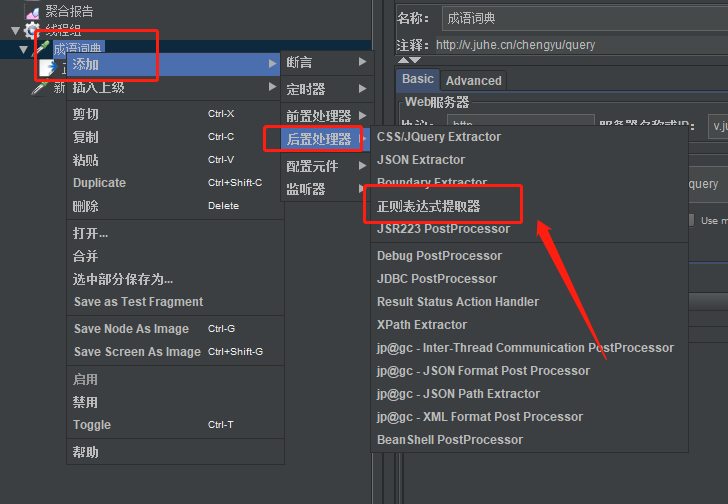Select 禁用 in the context menu
This screenshot has width=728, height=504.
point(176,402)
